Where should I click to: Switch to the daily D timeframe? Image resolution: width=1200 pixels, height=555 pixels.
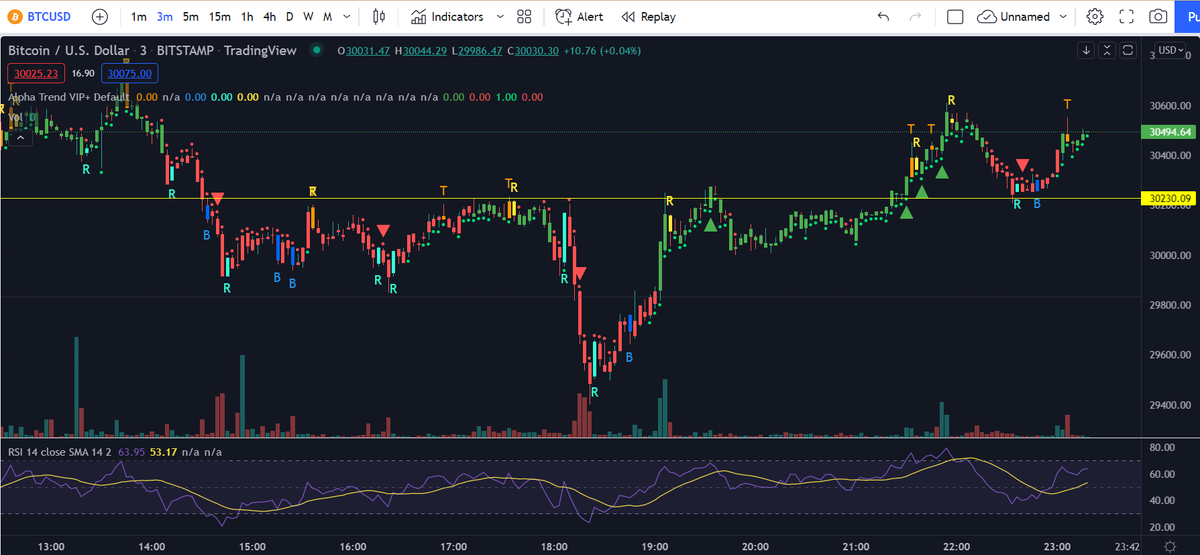point(290,17)
